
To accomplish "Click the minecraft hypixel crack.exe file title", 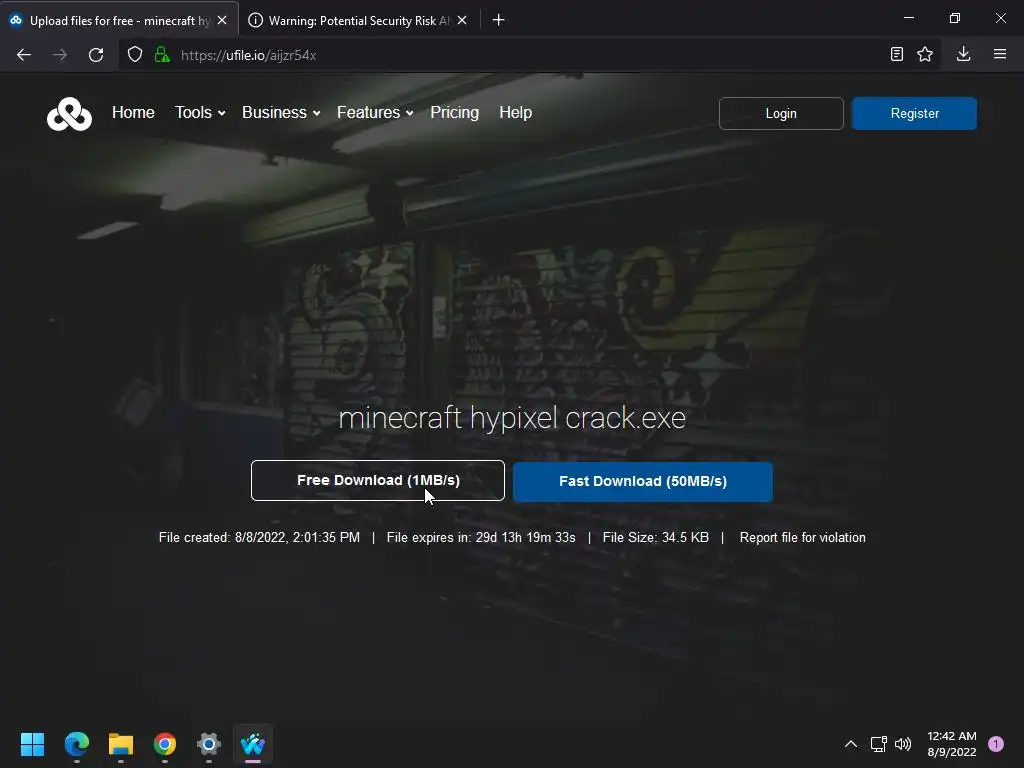I will pos(512,418).
